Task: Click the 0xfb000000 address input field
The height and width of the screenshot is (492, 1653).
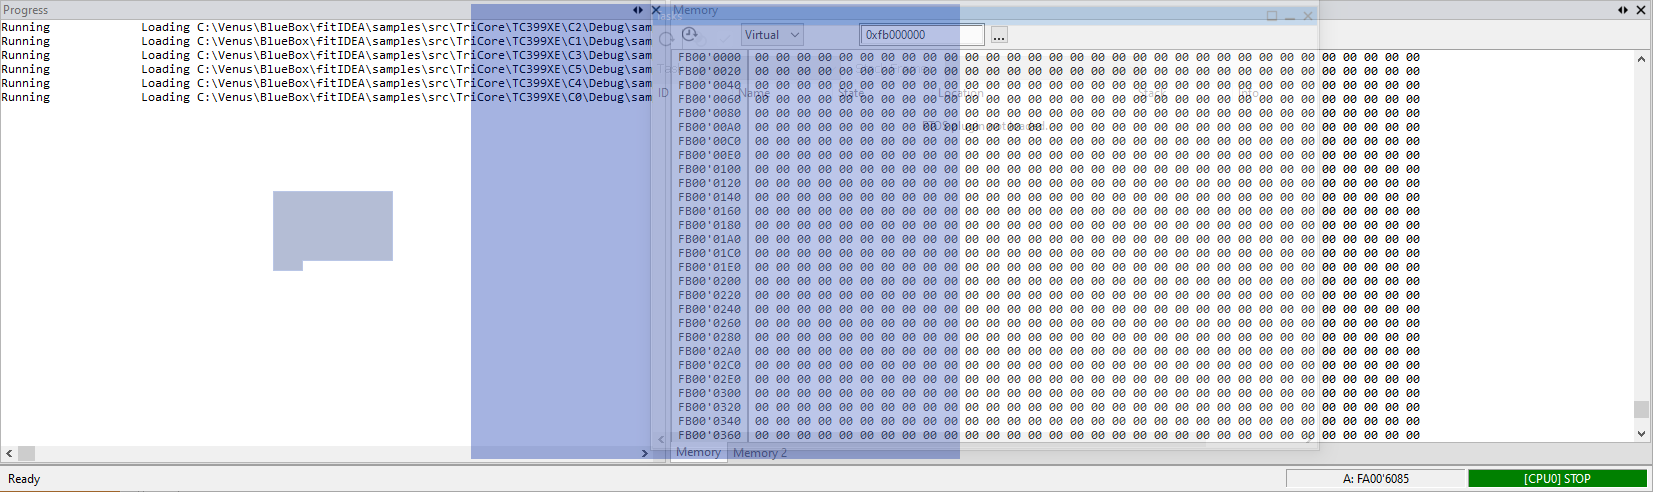Action: click(921, 35)
